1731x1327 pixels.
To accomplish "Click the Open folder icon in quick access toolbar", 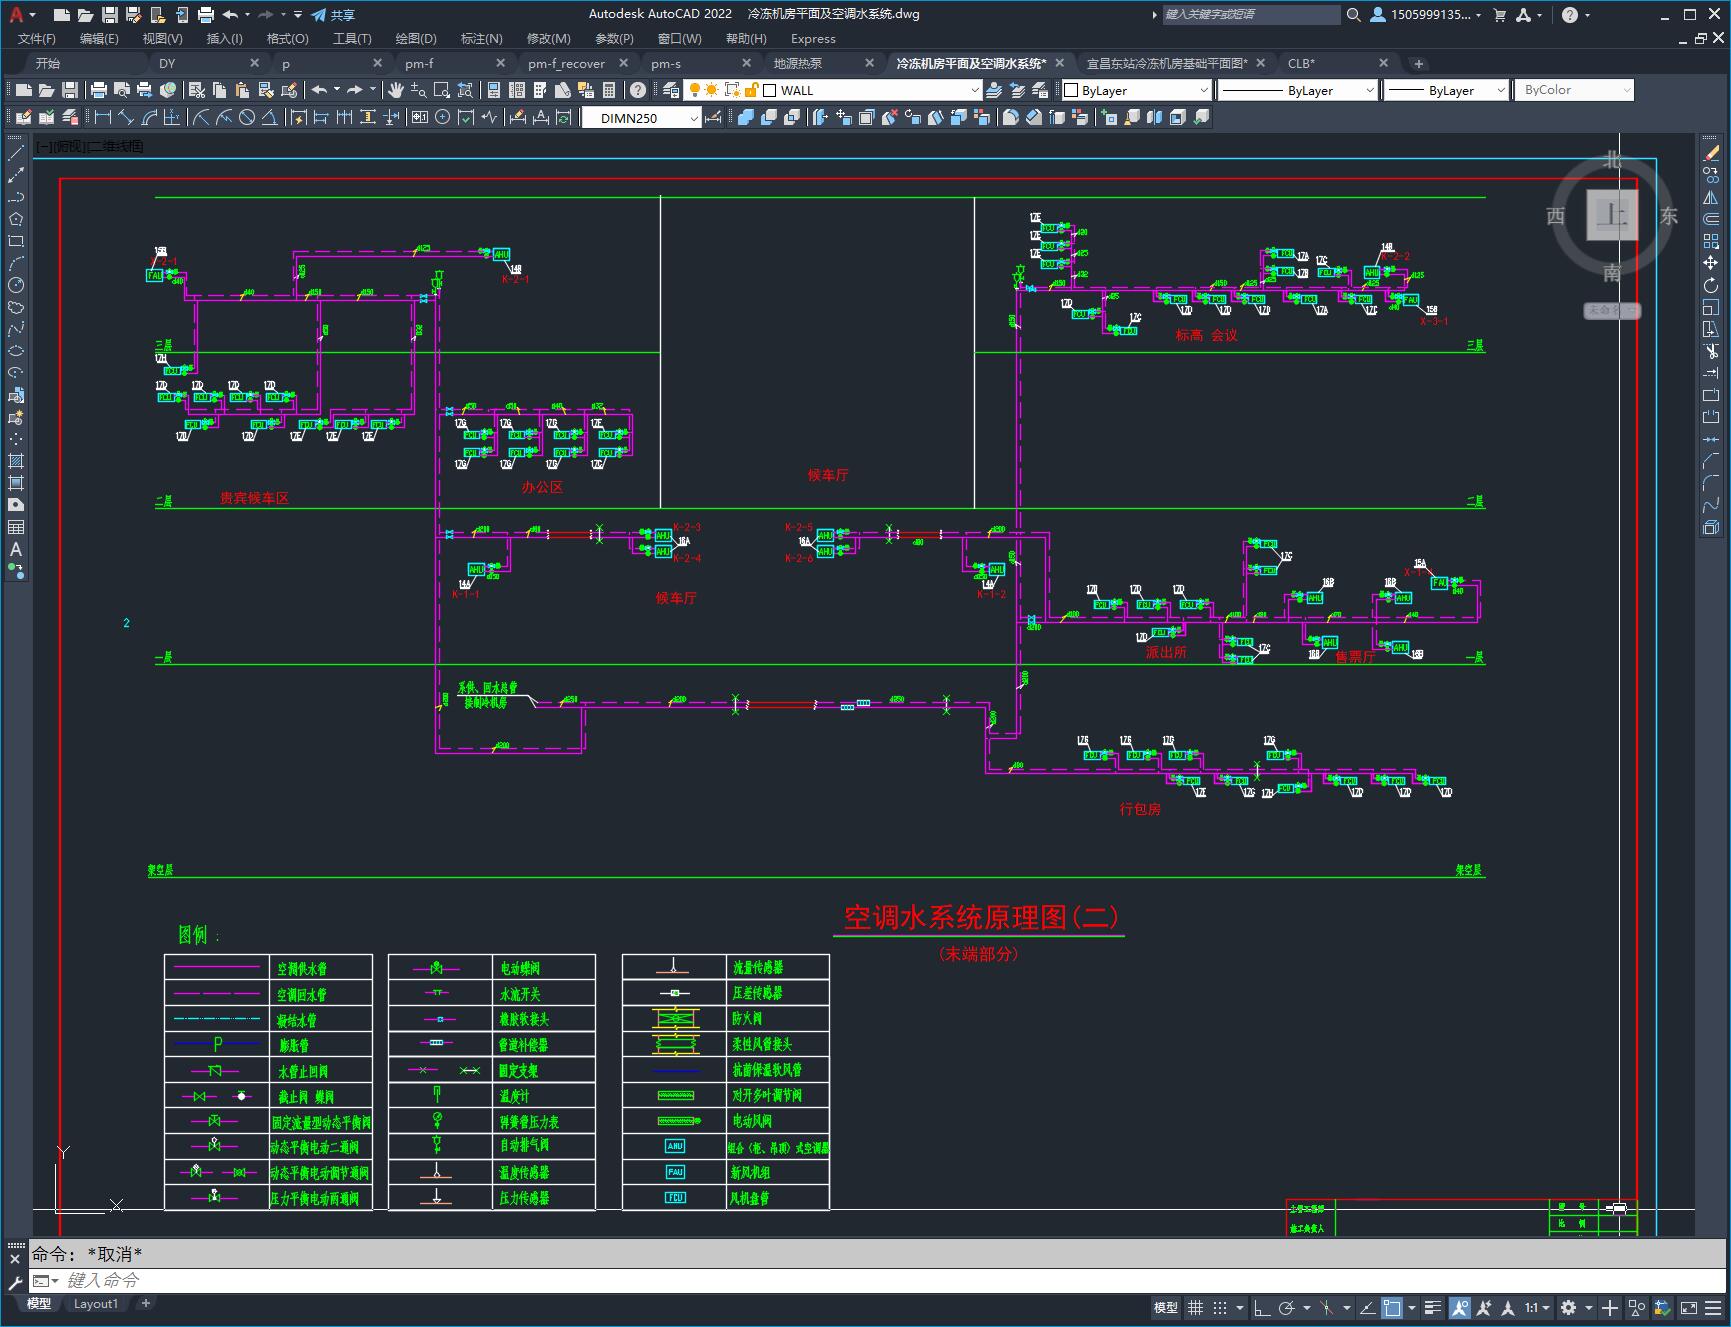I will (86, 15).
